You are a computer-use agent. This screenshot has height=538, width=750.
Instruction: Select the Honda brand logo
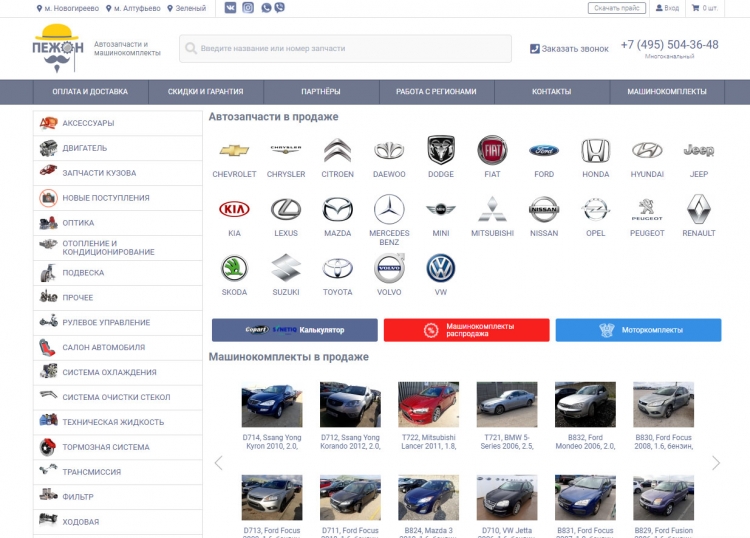click(596, 151)
